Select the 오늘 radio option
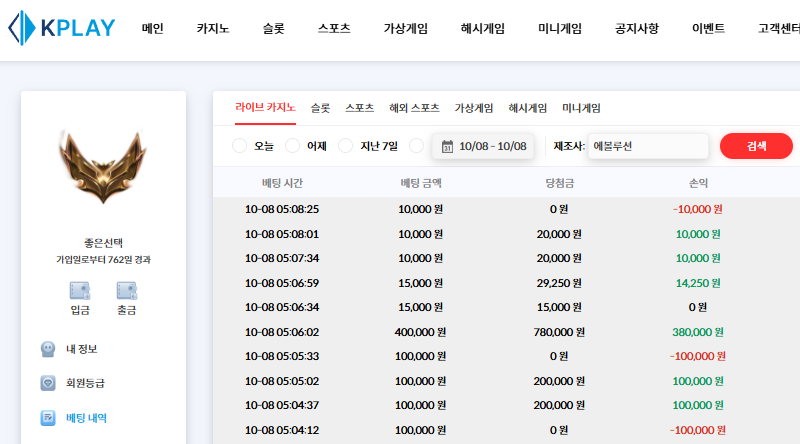Viewport: 800px width, 444px height. [239, 146]
